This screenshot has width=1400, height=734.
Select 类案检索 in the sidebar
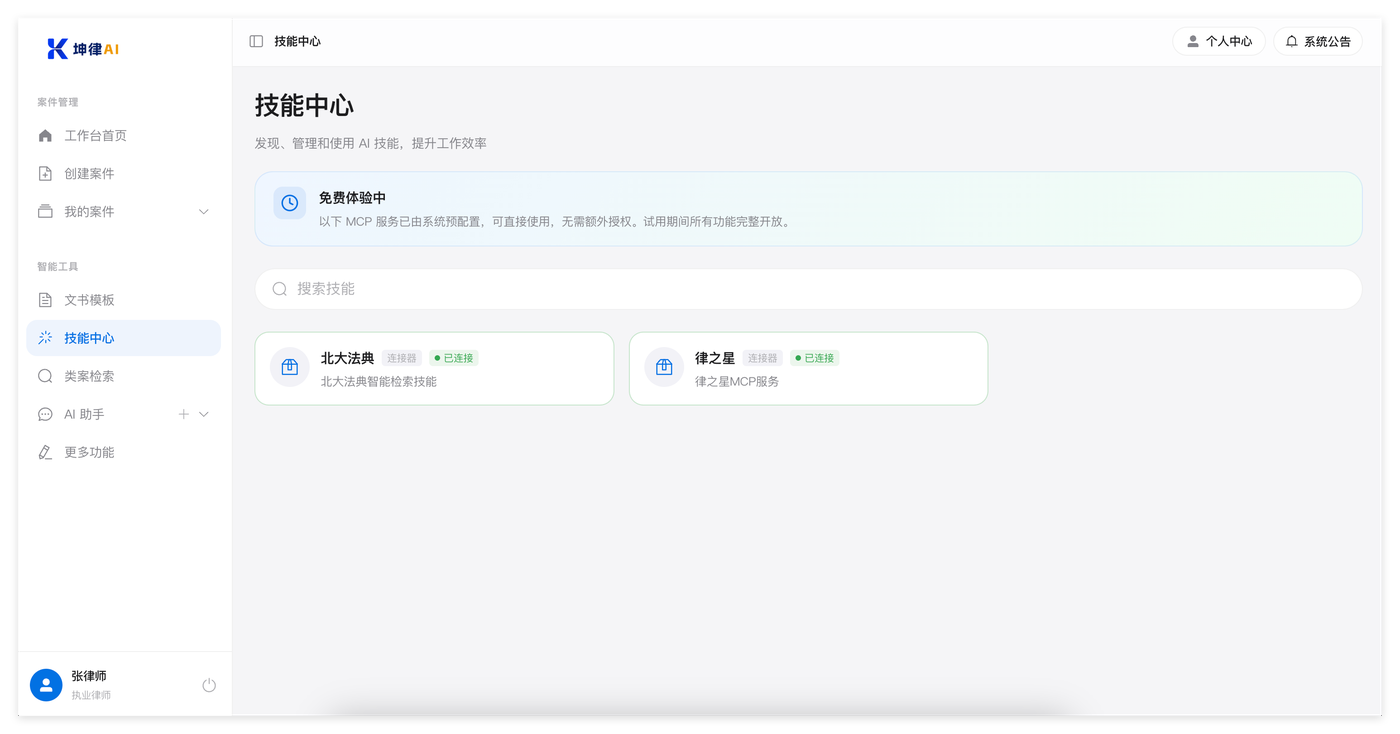pos(123,376)
